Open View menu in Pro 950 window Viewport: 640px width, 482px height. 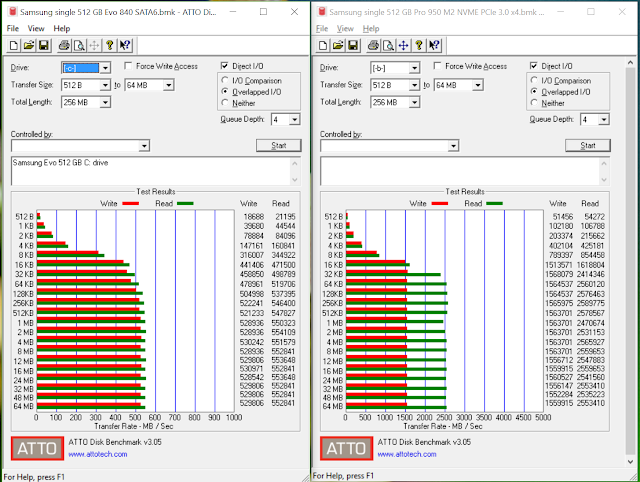click(345, 29)
